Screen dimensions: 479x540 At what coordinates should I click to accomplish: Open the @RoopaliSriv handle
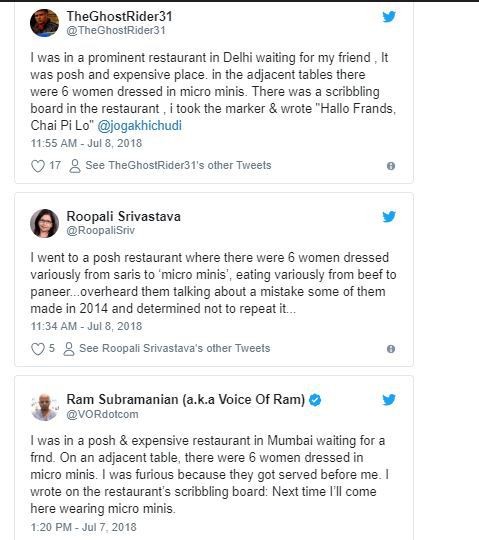[101, 230]
